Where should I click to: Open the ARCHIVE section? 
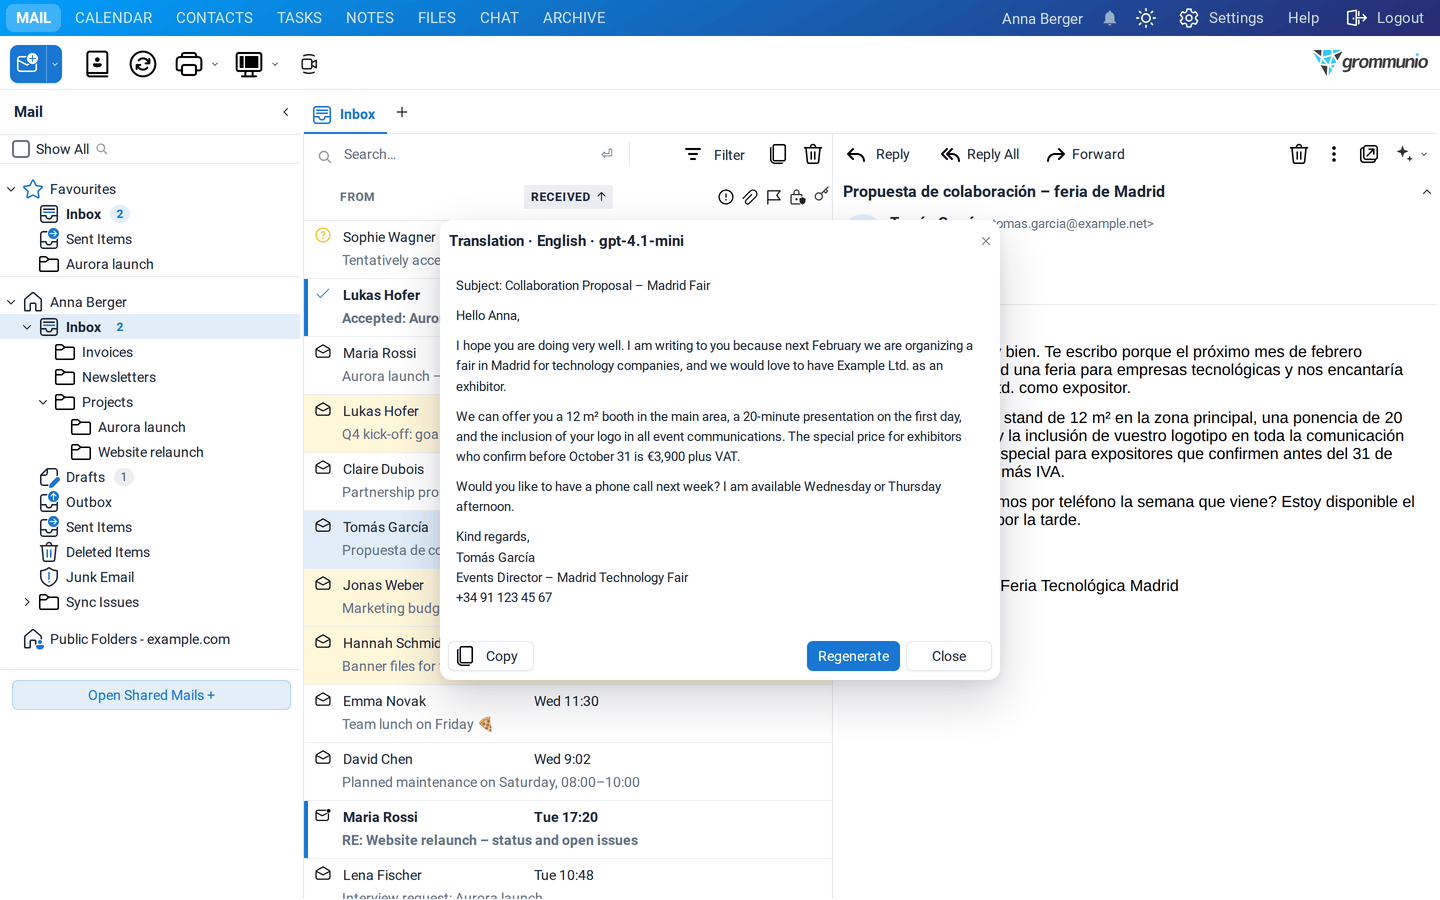pos(574,18)
